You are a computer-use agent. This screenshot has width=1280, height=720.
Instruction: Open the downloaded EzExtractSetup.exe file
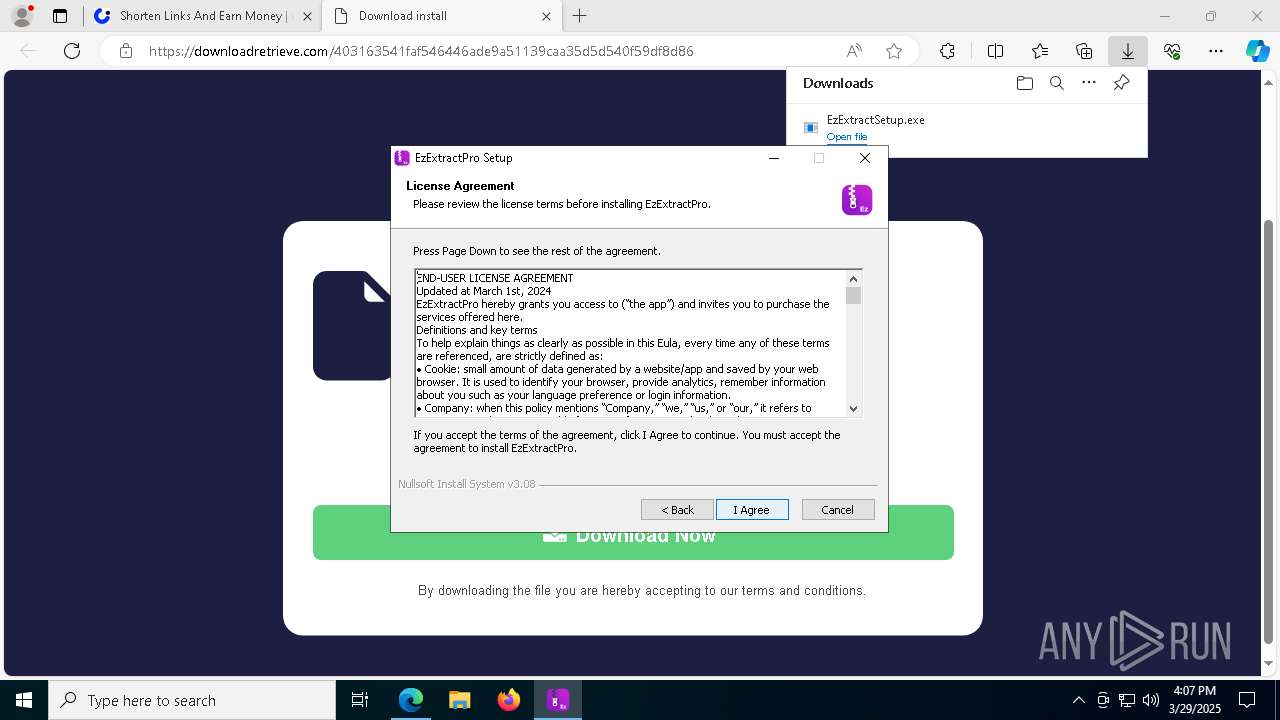click(847, 137)
